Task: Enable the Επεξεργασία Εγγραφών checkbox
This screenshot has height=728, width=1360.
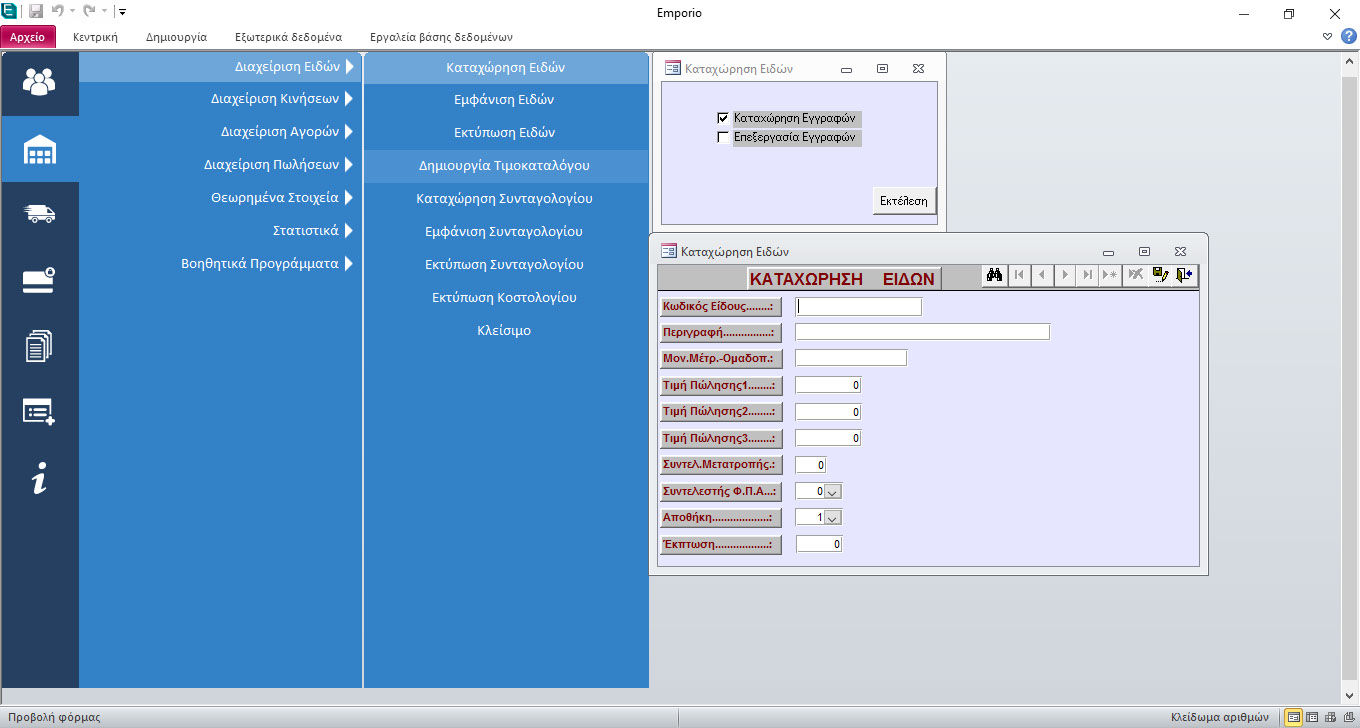Action: [x=723, y=138]
